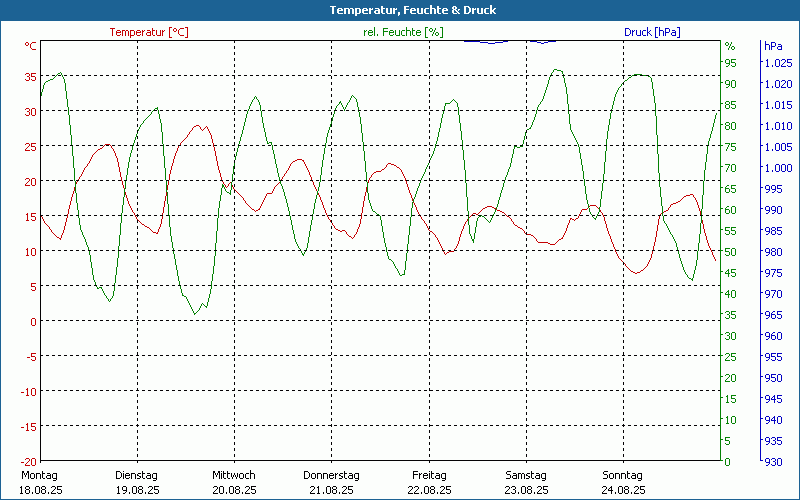Select the blue Druck [hPa] legend label
The height and width of the screenshot is (500, 800).
pos(652,32)
